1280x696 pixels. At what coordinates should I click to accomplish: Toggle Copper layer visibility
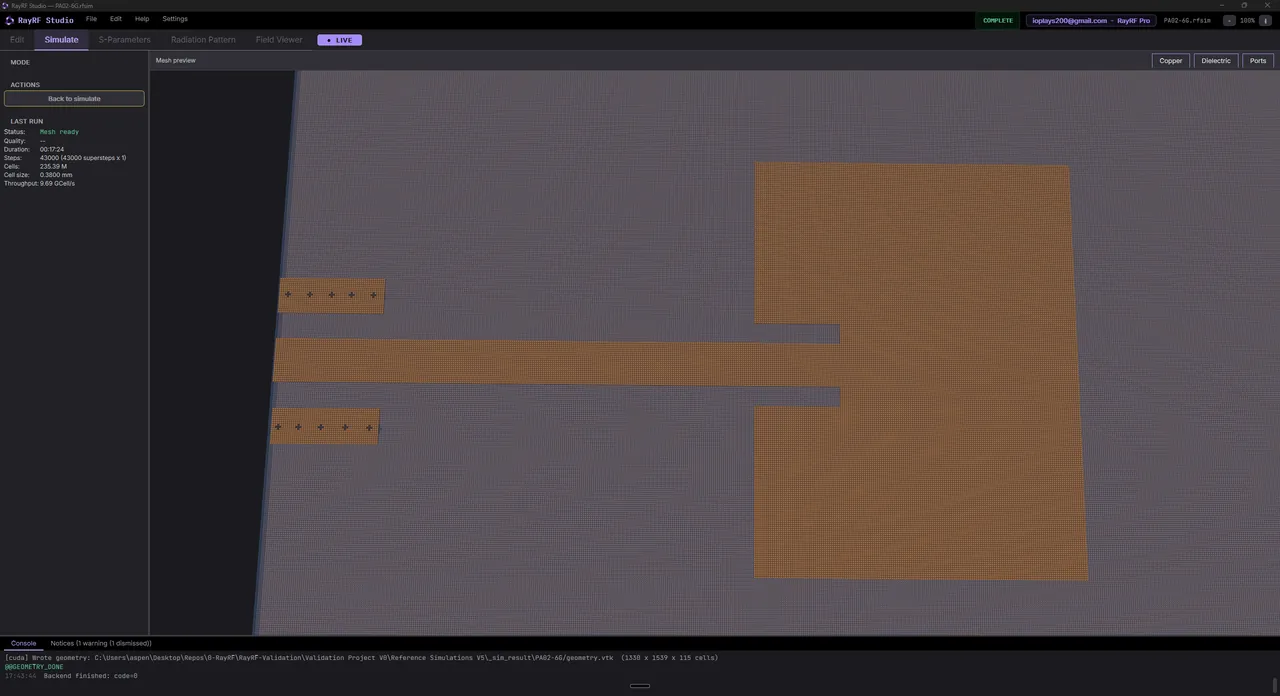(1171, 61)
